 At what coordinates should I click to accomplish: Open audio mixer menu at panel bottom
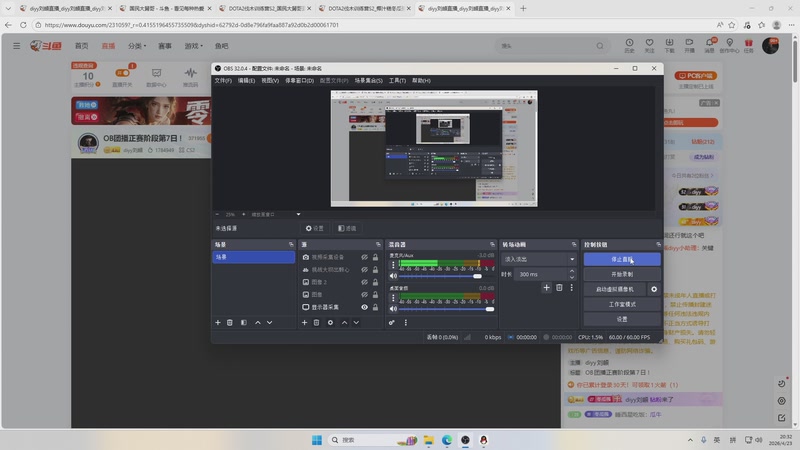[406, 322]
